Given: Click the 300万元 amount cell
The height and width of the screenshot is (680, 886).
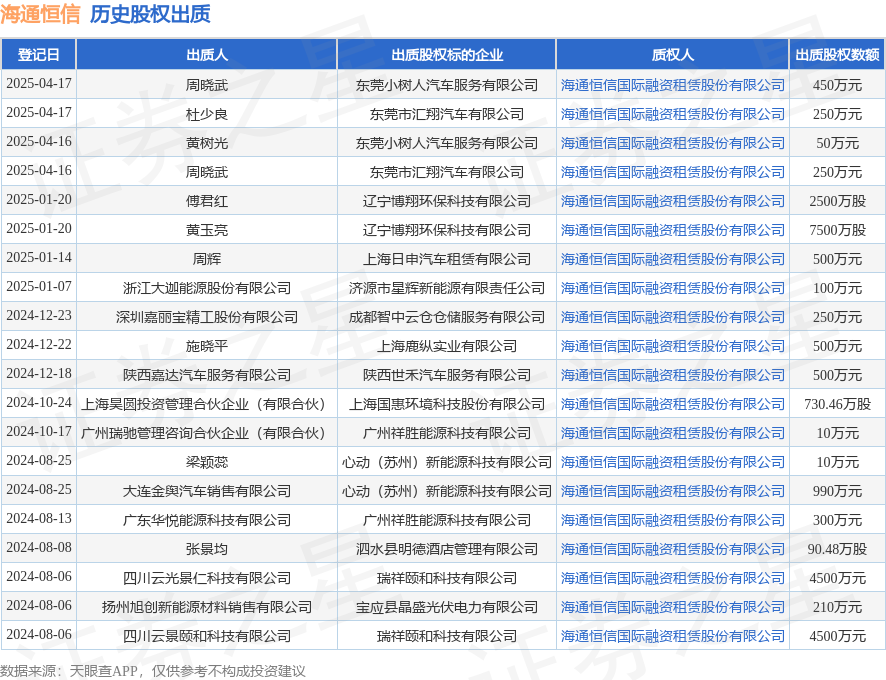Looking at the screenshot, I should (x=837, y=521).
